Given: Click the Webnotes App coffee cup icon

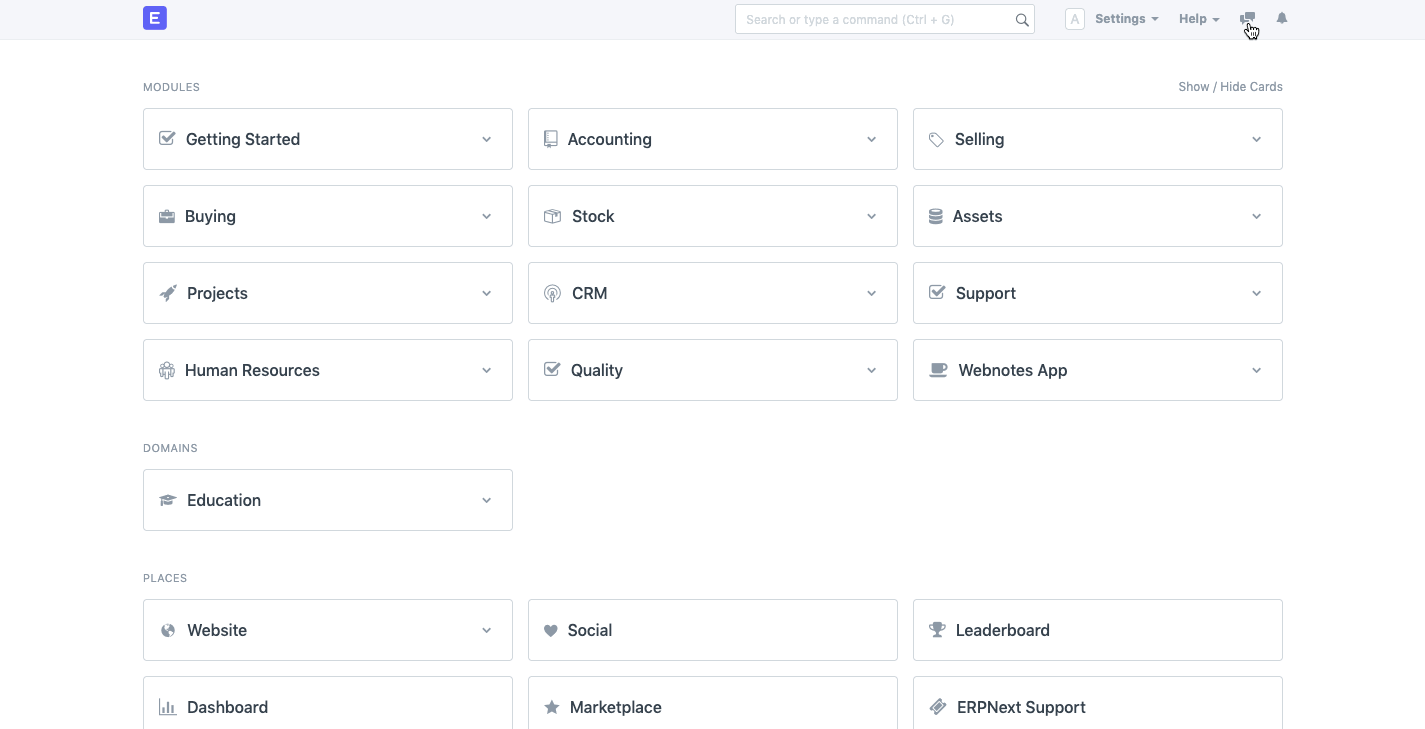Looking at the screenshot, I should [938, 370].
